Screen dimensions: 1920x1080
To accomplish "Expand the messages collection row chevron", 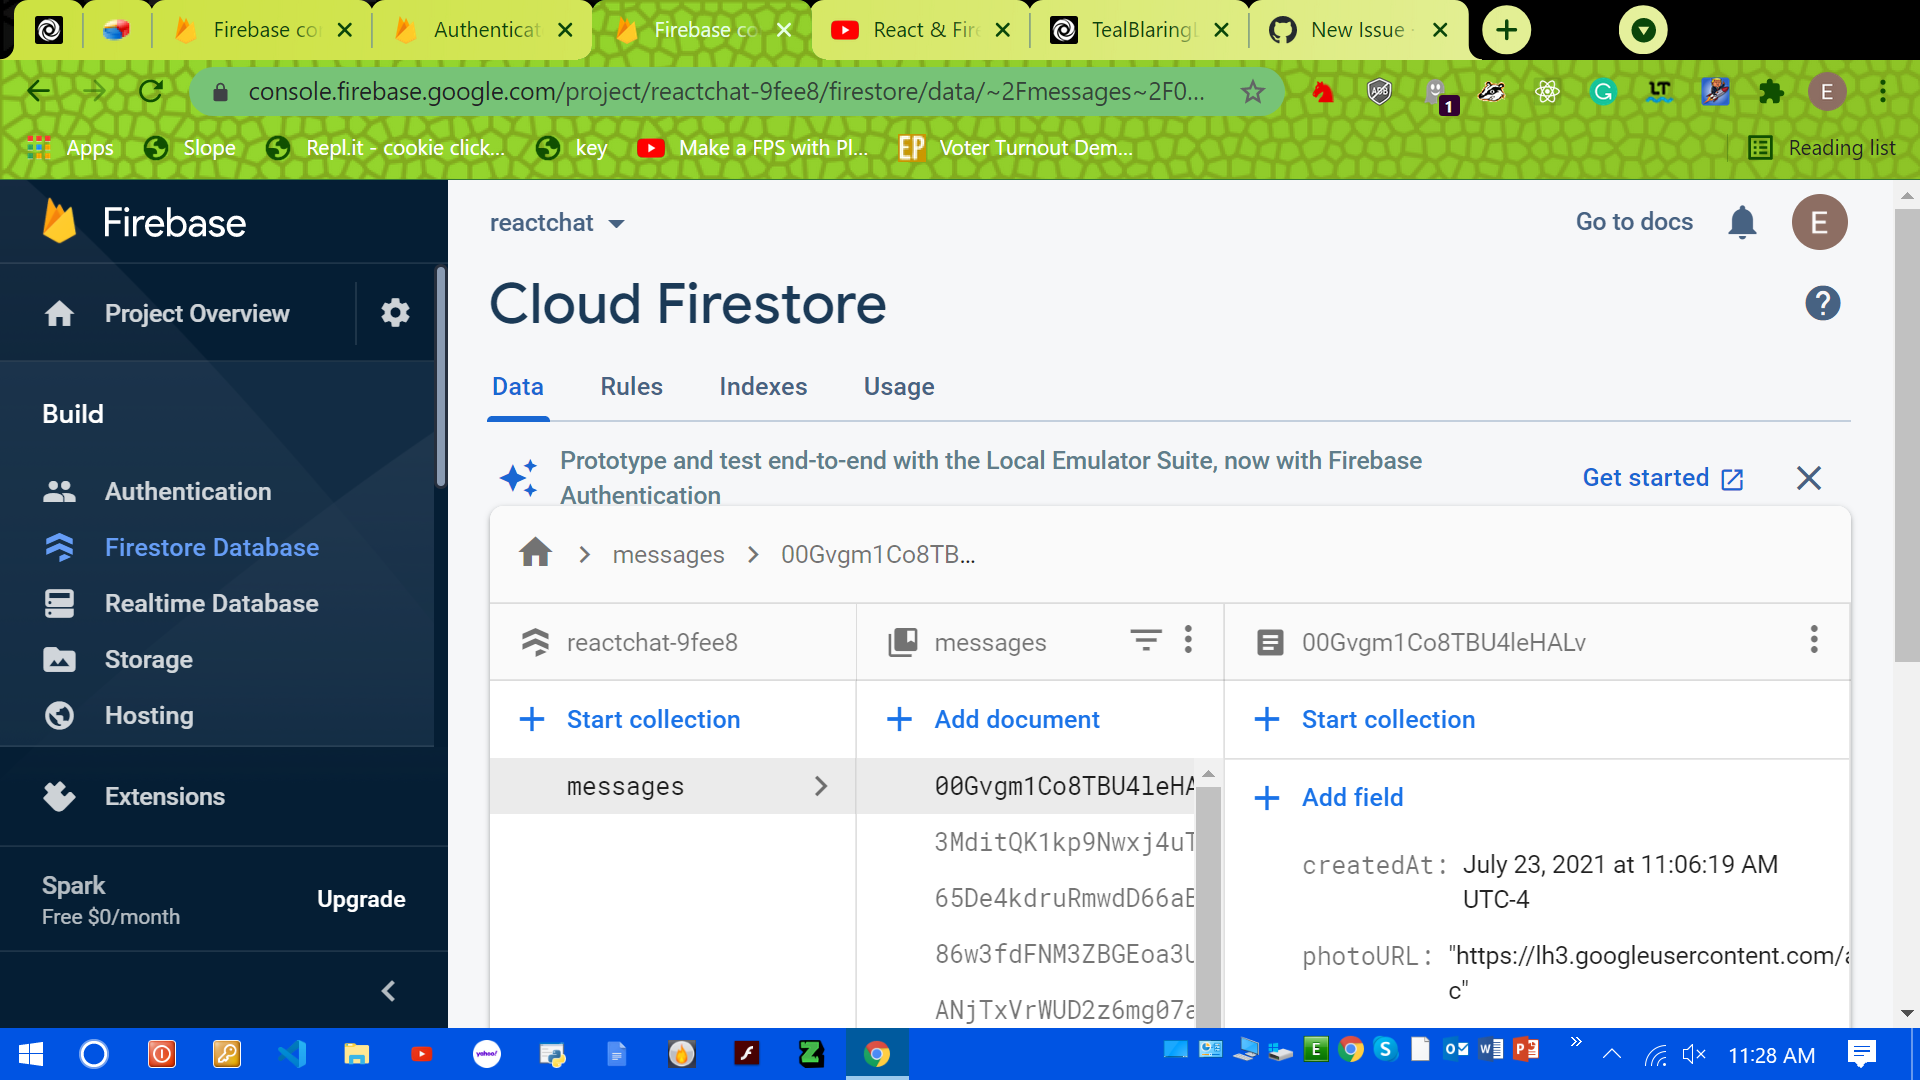I will (x=821, y=786).
